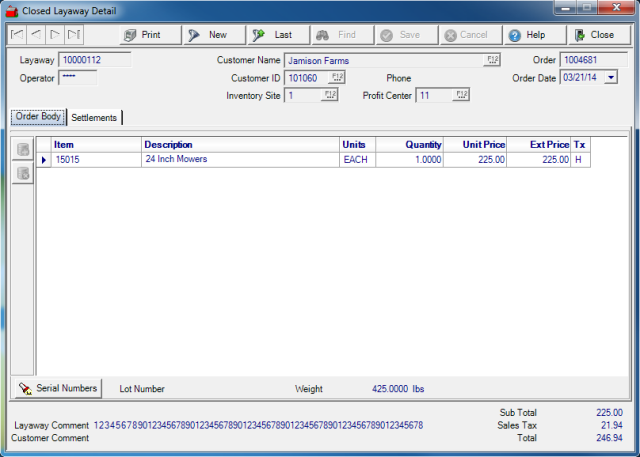This screenshot has height=457, width=640.
Task: Open the Customer Name F12 lookup
Action: 492,60
